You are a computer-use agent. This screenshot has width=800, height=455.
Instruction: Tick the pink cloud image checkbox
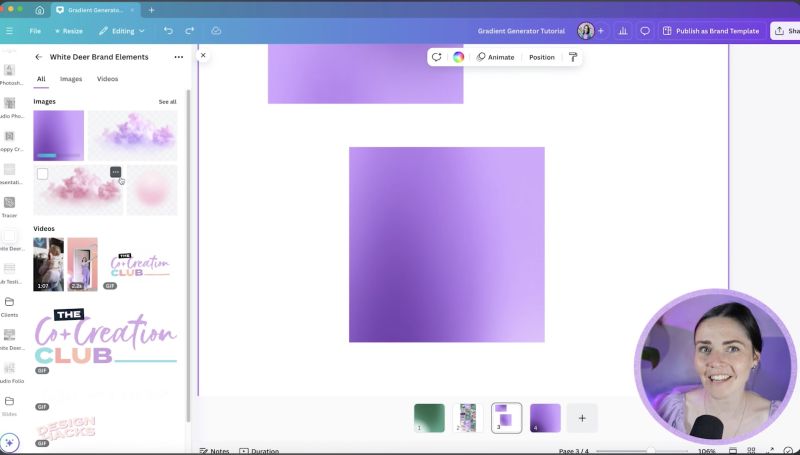point(42,174)
